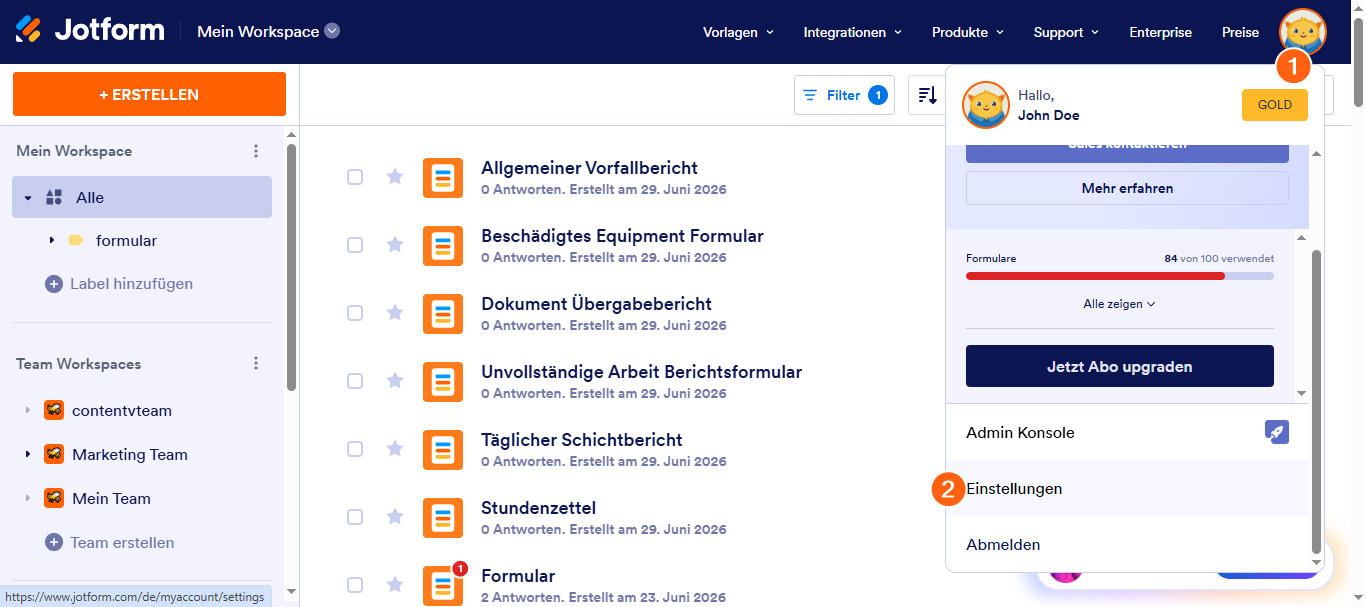The image size is (1366, 607).
Task: Click Jetzt Abo upgraden
Action: tap(1120, 366)
